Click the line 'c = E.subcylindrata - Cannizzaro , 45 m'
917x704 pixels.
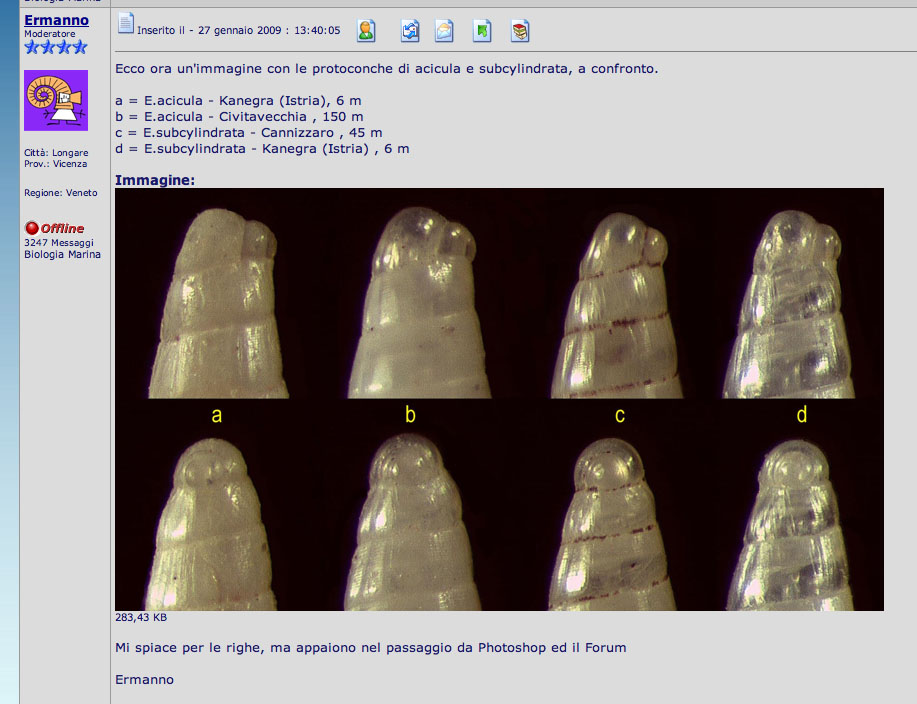[249, 133]
